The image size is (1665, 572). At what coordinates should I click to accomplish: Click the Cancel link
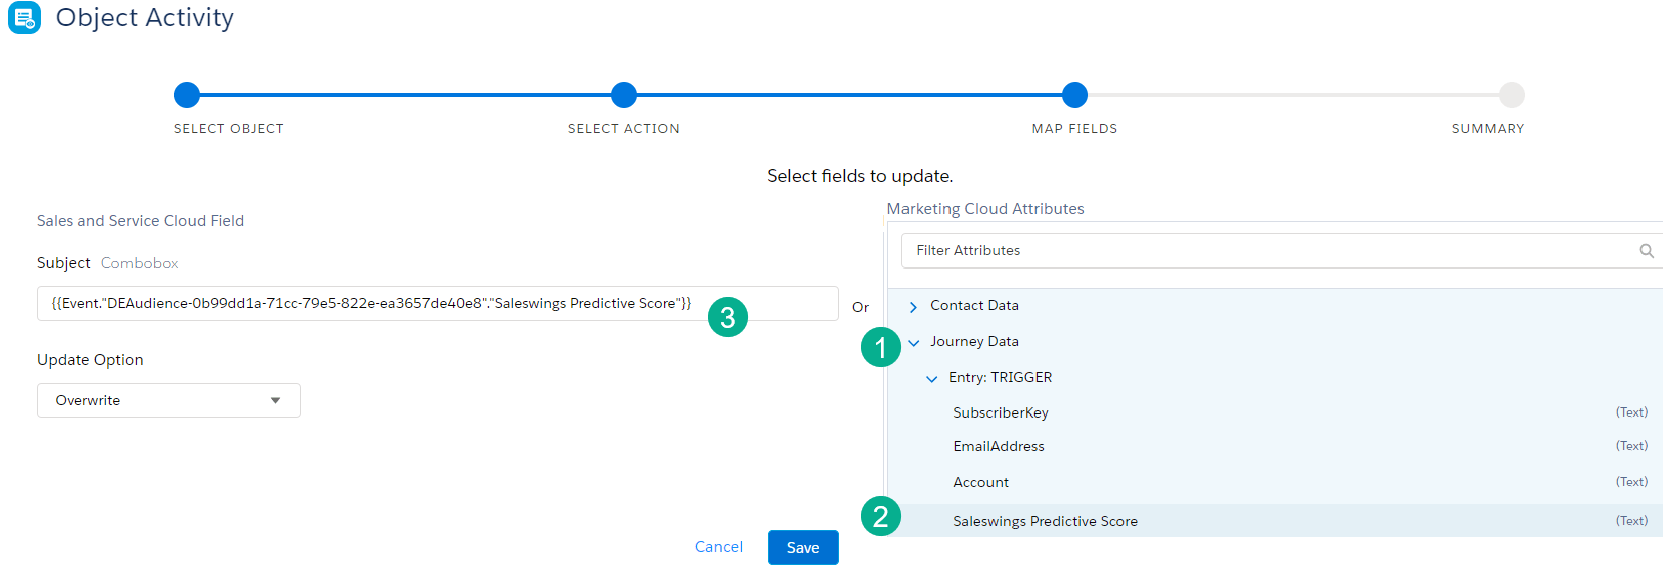pos(719,547)
